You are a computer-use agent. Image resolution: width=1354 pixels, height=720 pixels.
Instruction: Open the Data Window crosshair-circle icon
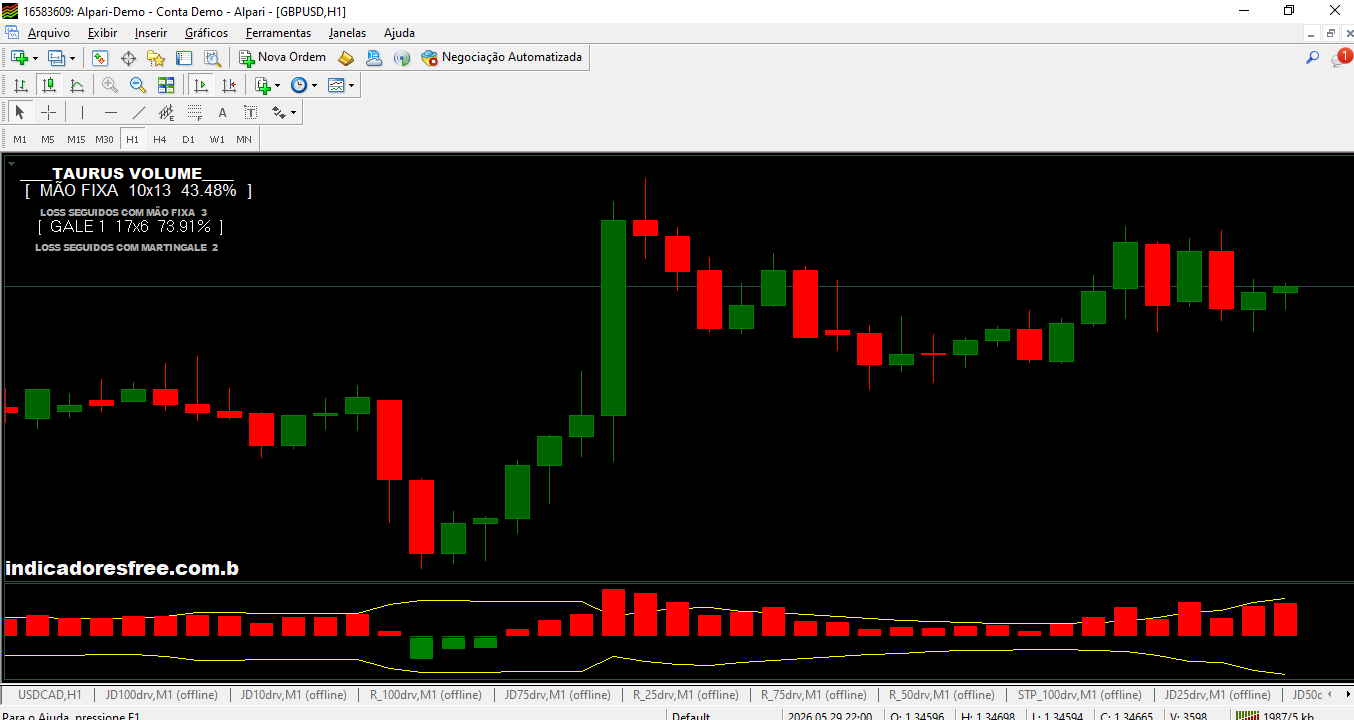(128, 58)
